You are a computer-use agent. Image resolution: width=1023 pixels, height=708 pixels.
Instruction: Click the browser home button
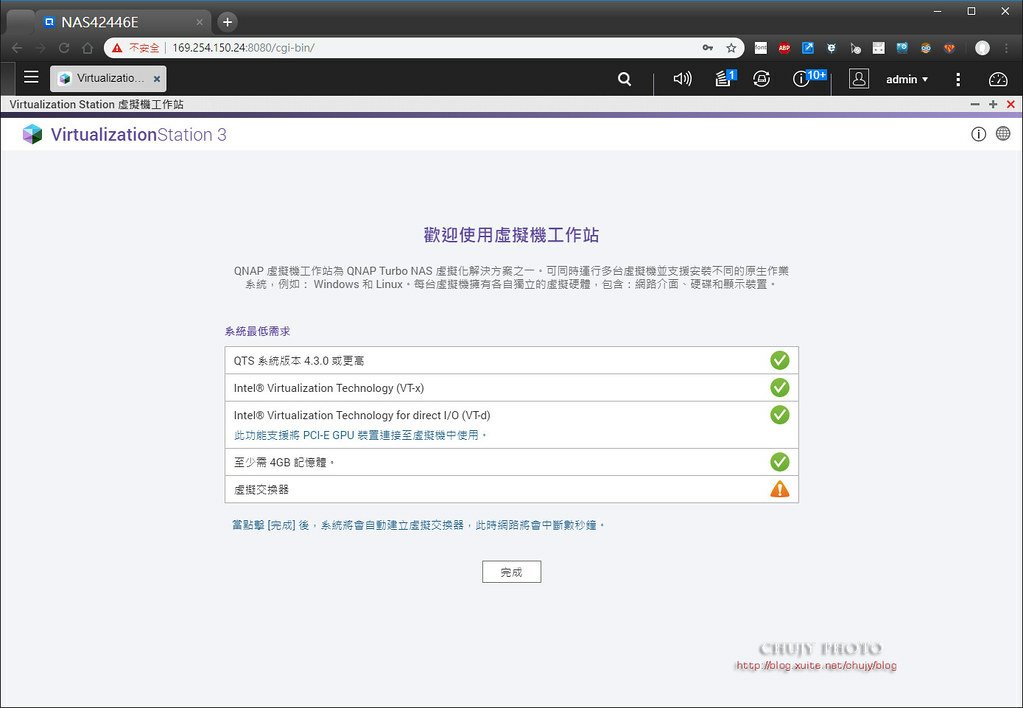pos(87,48)
